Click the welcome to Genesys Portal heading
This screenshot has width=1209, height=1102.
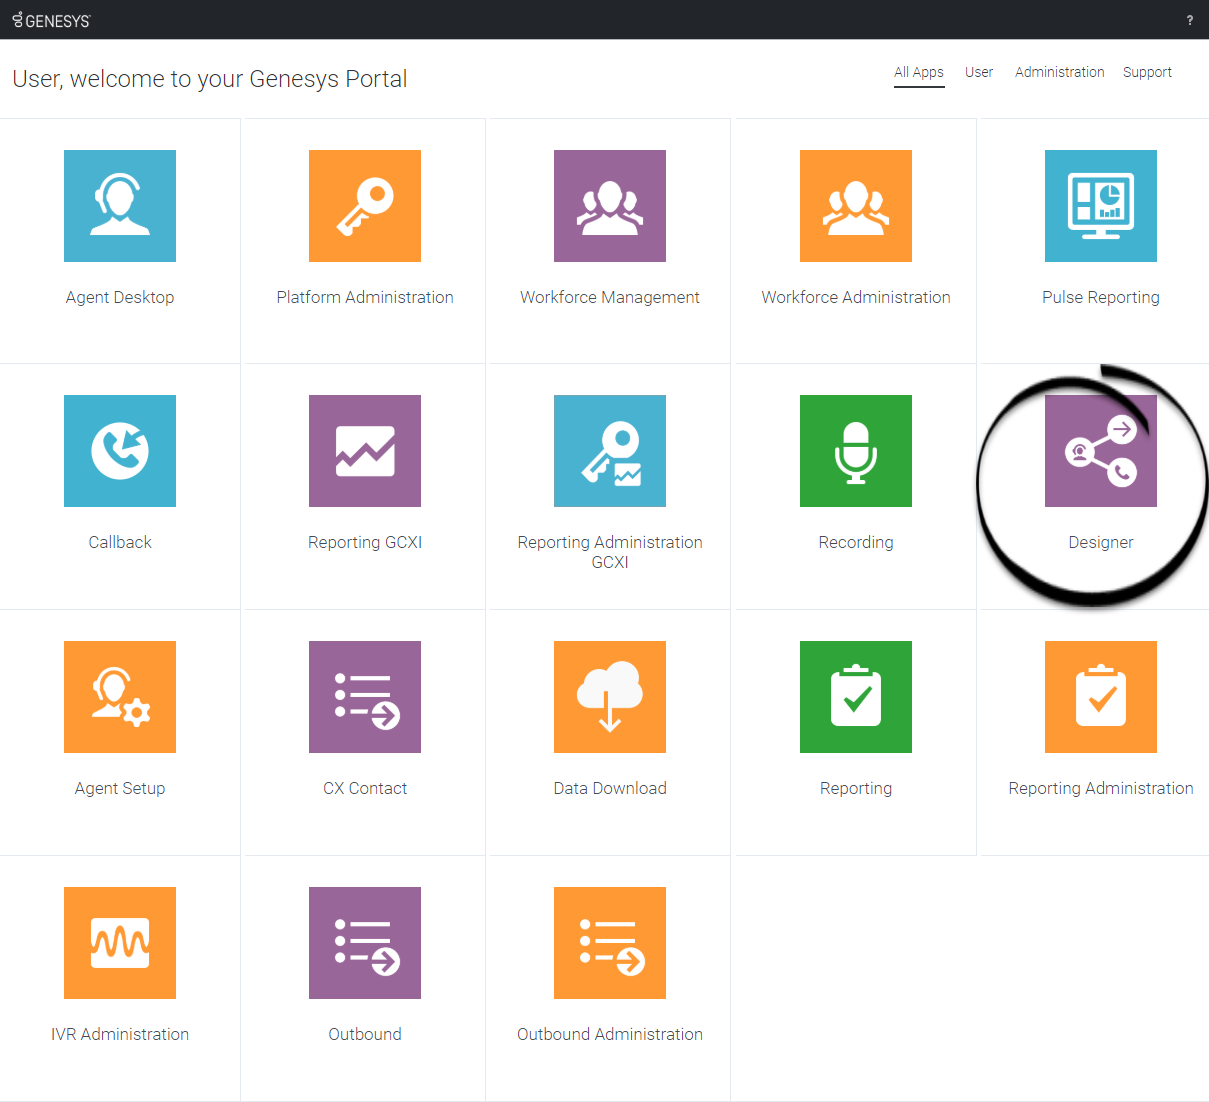(x=210, y=79)
